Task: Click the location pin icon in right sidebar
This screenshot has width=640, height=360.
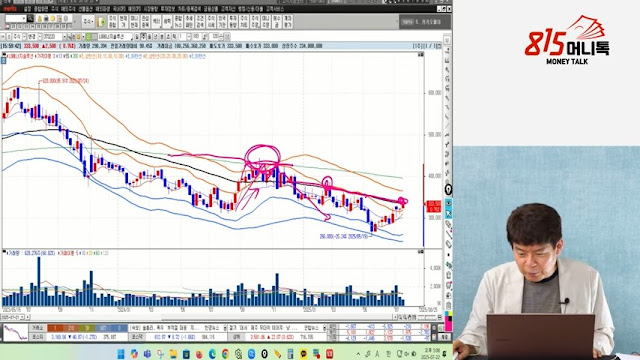Action: [x=448, y=189]
